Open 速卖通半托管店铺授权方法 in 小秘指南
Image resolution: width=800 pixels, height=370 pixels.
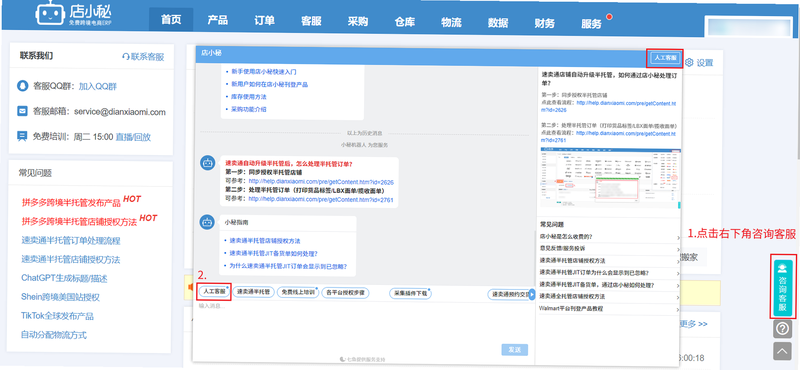264,240
